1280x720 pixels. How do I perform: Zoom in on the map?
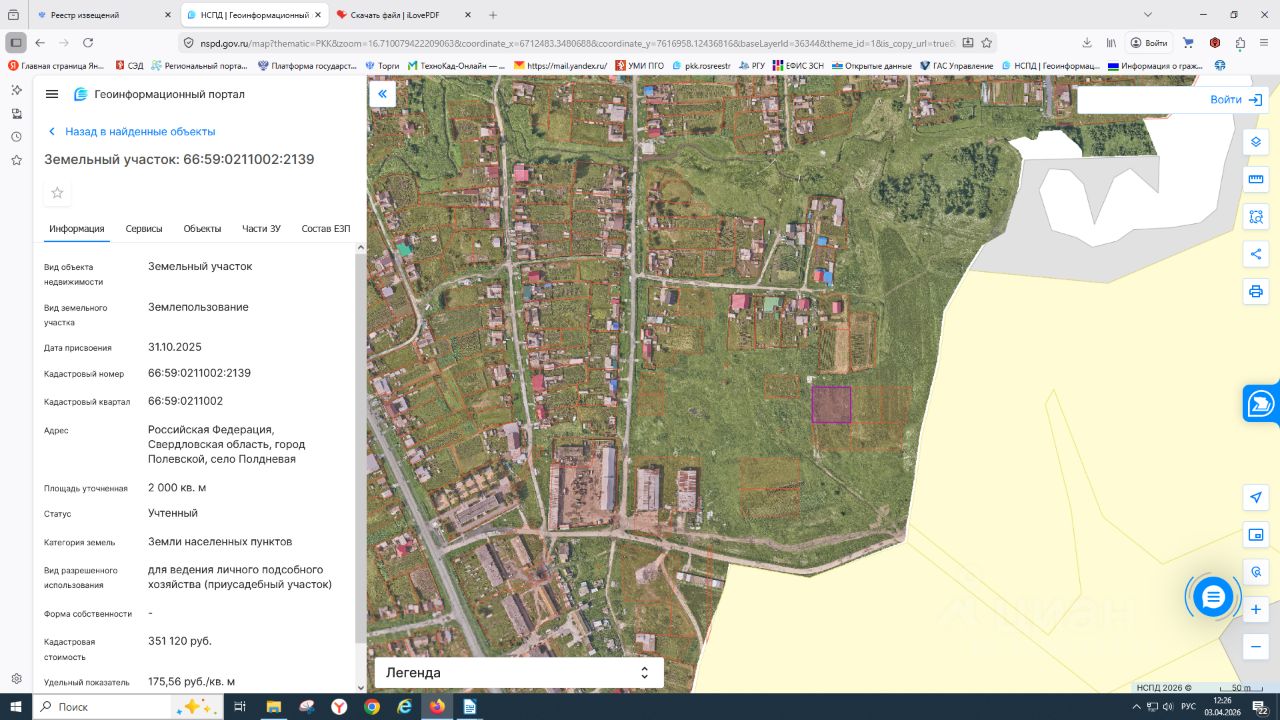(x=1255, y=609)
